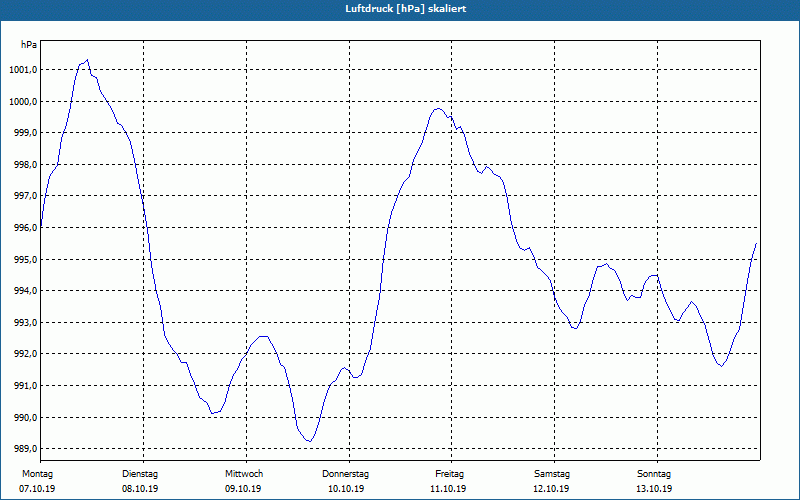Click the 991,0 y-axis value

25,386
